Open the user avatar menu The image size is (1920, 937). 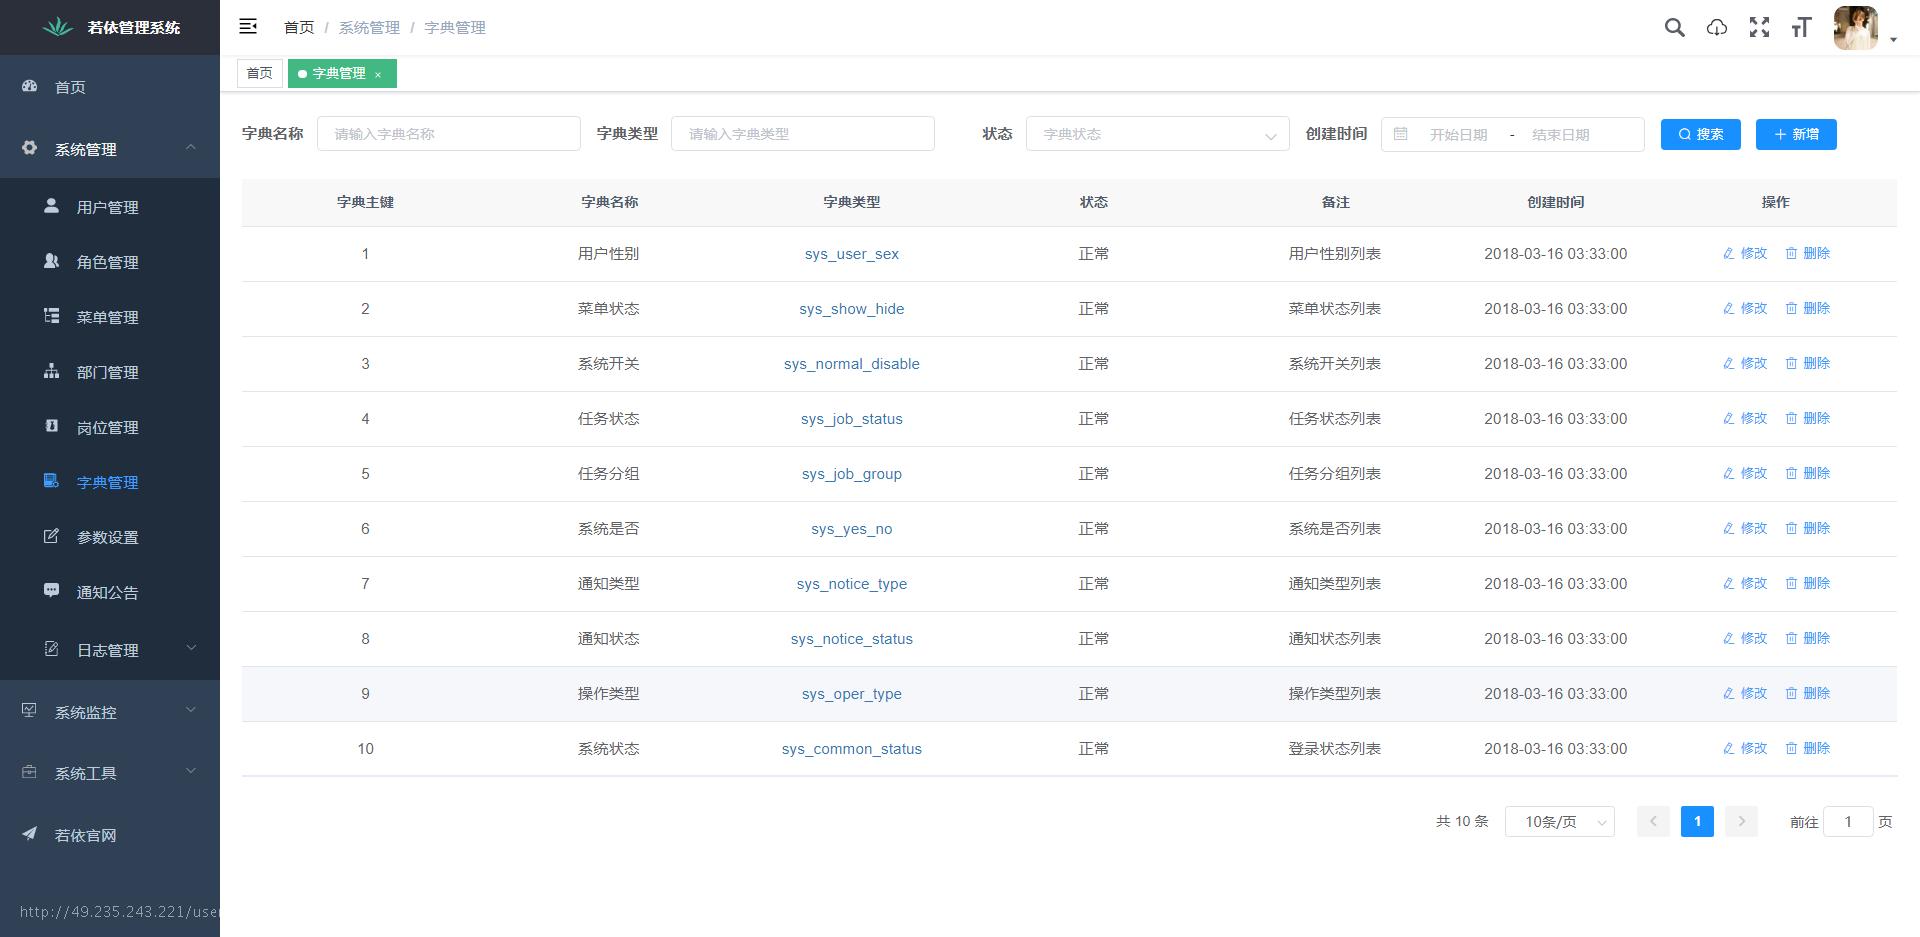(1855, 28)
